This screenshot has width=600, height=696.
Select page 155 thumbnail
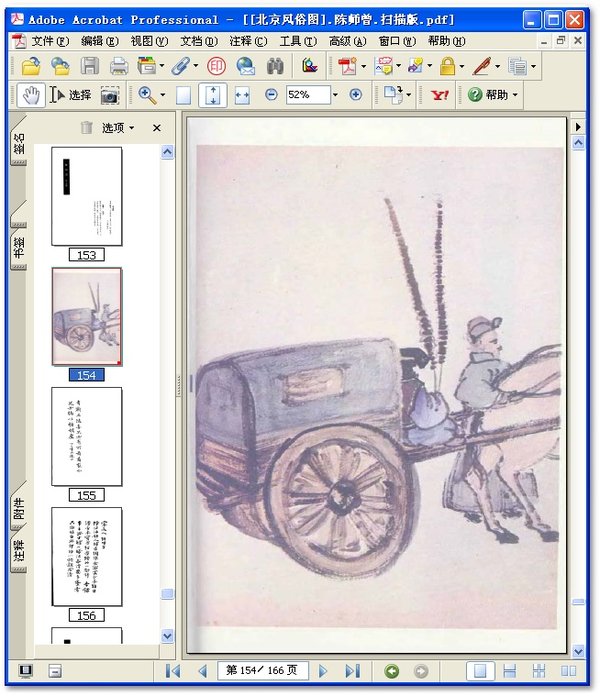[x=87, y=437]
